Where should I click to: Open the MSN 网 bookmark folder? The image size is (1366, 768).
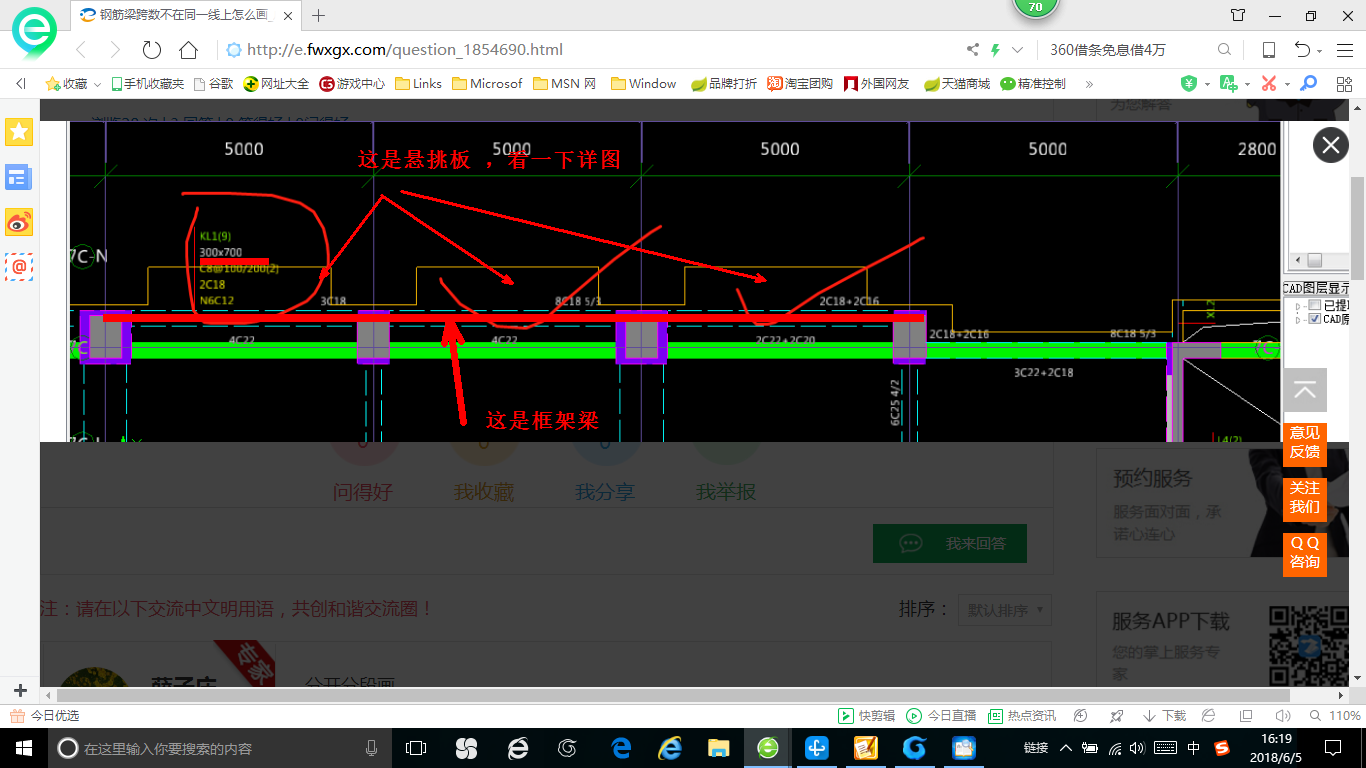pos(565,84)
